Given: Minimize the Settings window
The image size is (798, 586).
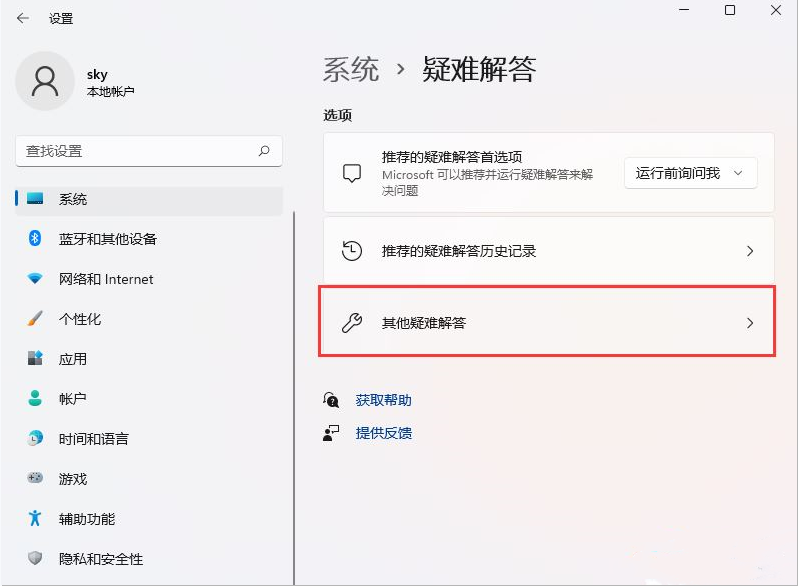Looking at the screenshot, I should pos(684,10).
